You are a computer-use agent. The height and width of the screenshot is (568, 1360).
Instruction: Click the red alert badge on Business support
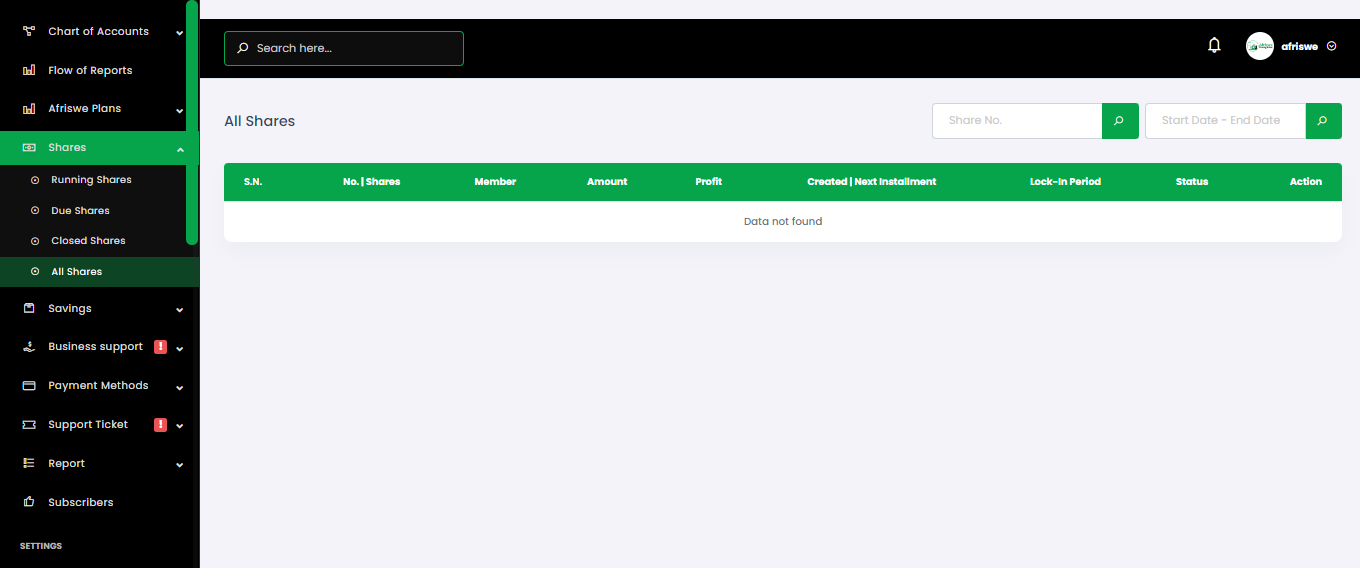160,347
